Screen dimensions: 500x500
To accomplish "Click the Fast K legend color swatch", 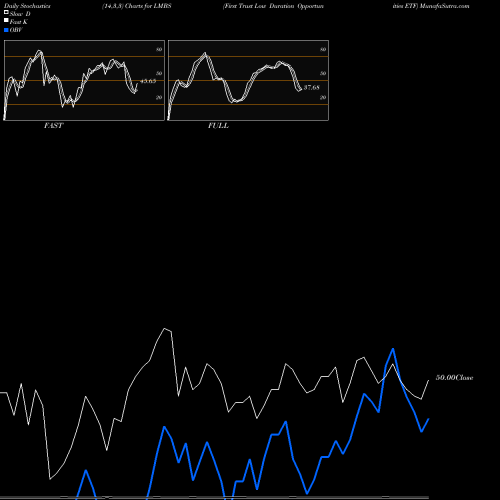I will click(x=6, y=20).
